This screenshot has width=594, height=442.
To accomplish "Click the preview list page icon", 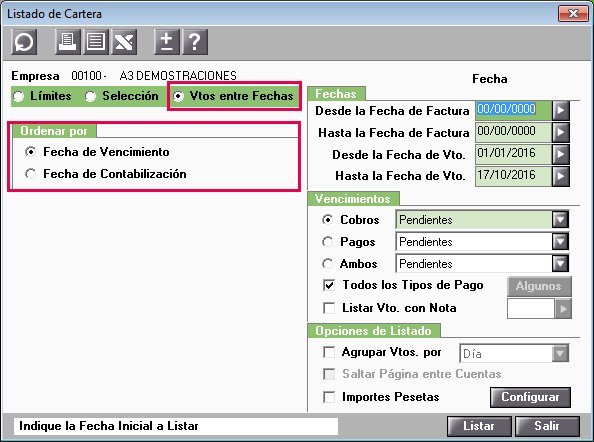I will (96, 42).
